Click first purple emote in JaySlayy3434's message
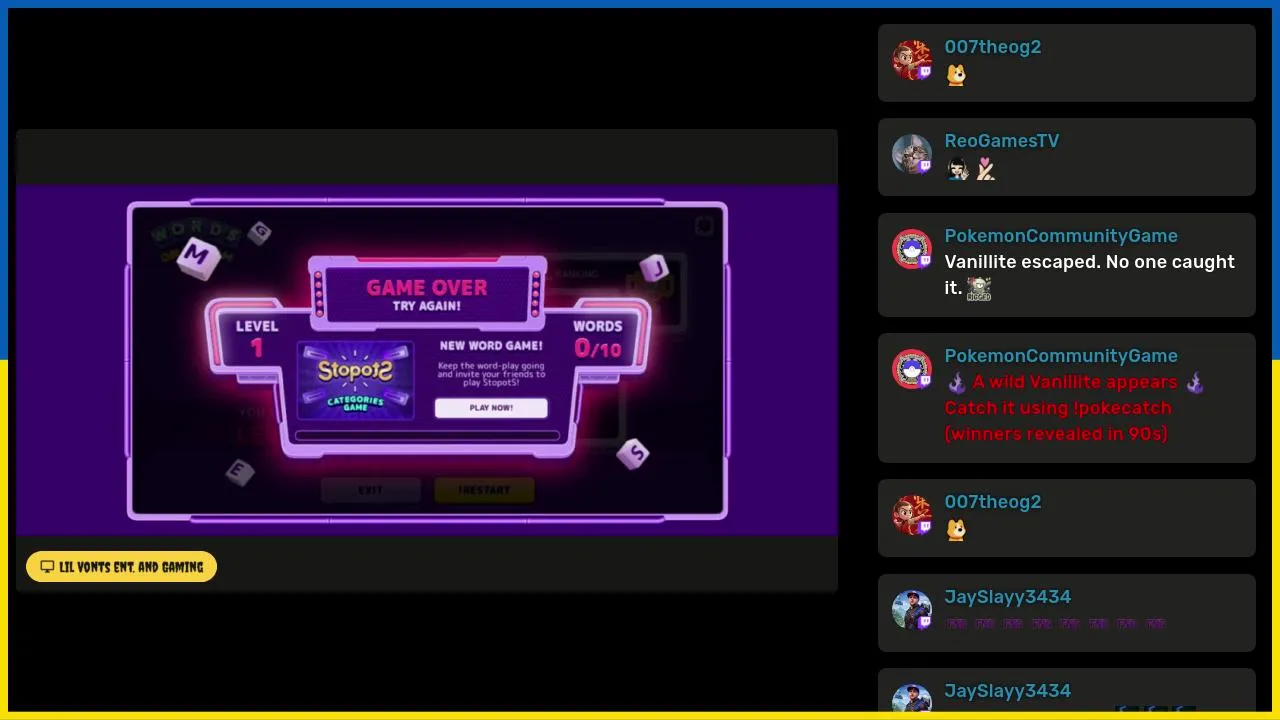 coord(956,624)
